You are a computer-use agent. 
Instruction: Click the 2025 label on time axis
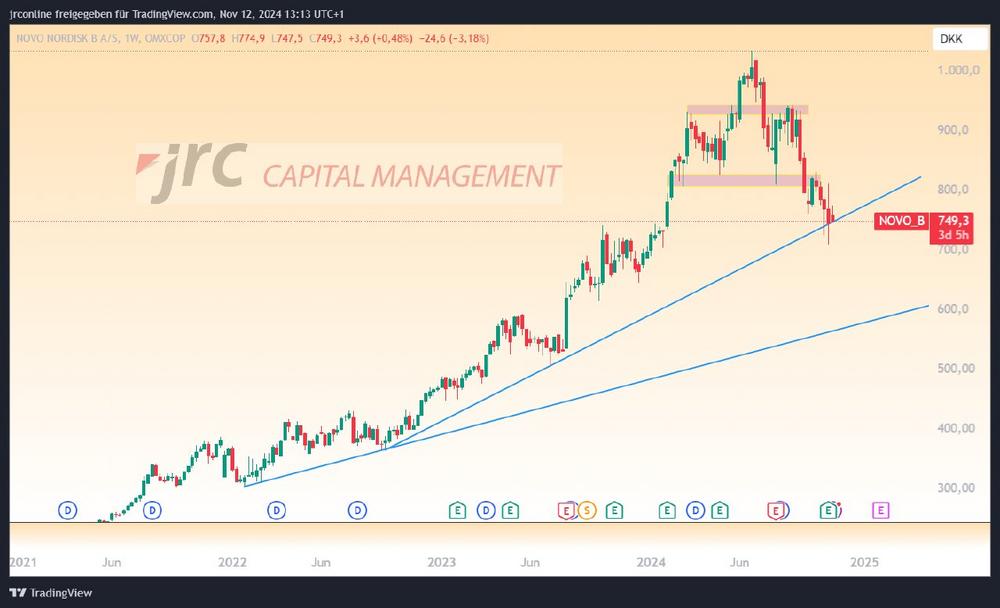pos(864,562)
